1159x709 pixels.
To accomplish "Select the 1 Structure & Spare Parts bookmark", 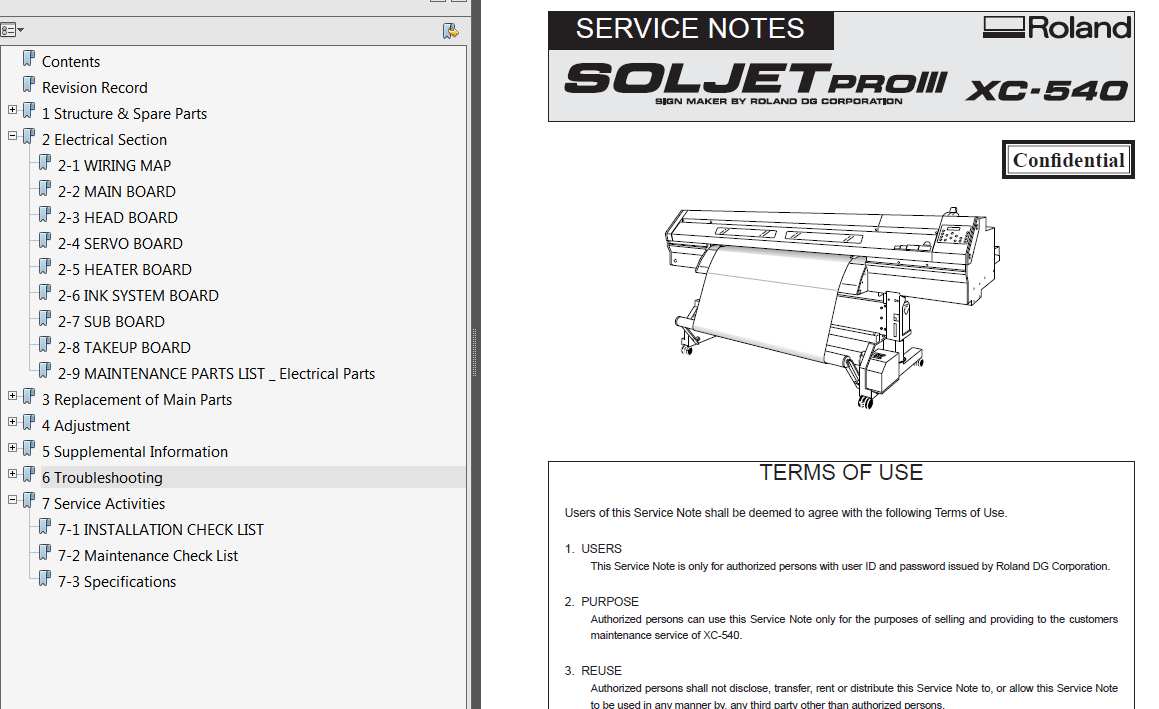I will coord(124,114).
